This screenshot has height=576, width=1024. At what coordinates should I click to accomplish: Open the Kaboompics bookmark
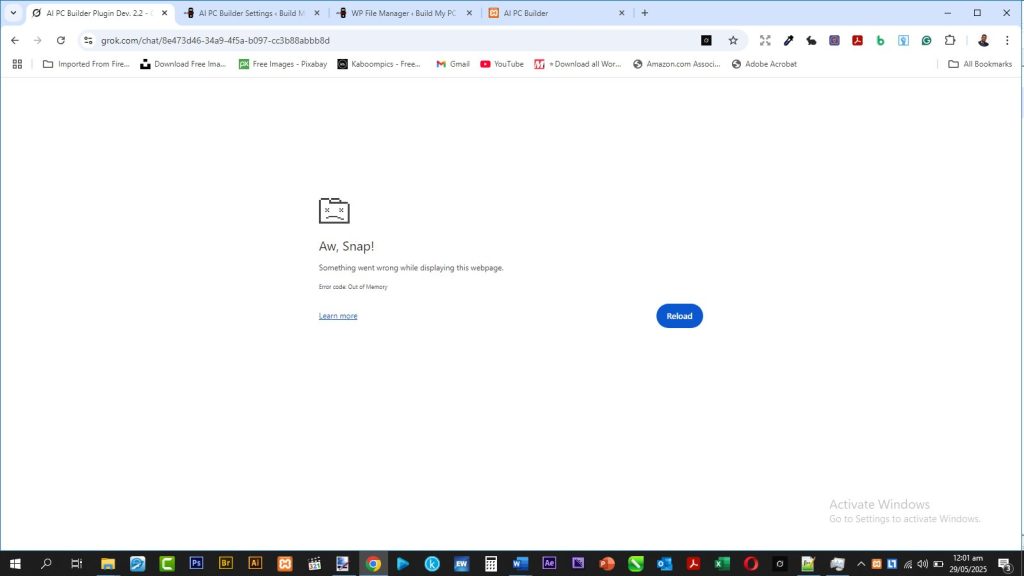379,64
